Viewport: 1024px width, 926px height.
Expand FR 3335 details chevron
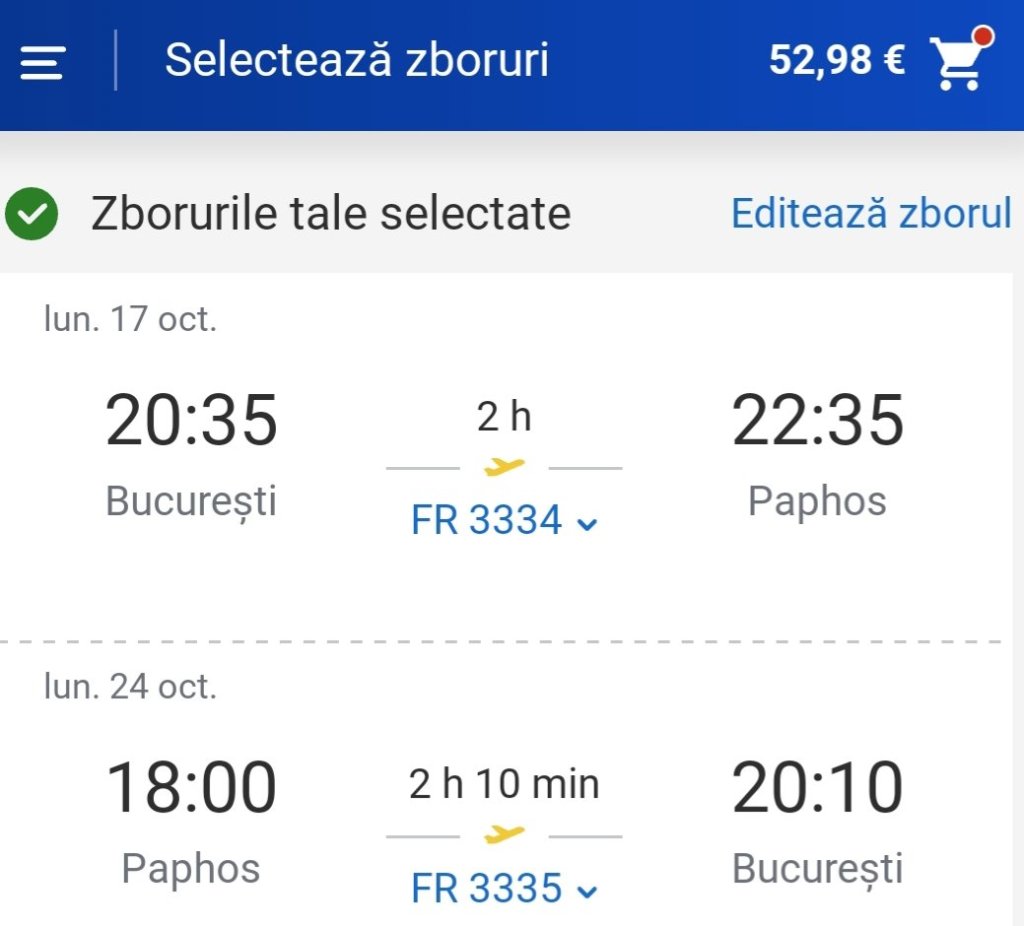[588, 891]
